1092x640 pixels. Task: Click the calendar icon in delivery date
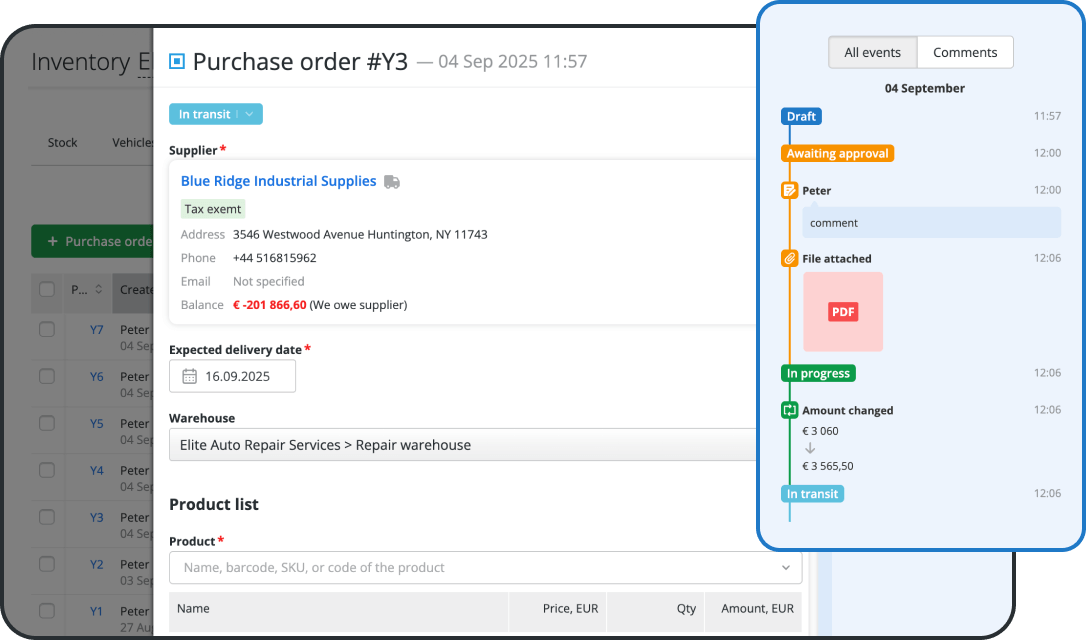189,377
